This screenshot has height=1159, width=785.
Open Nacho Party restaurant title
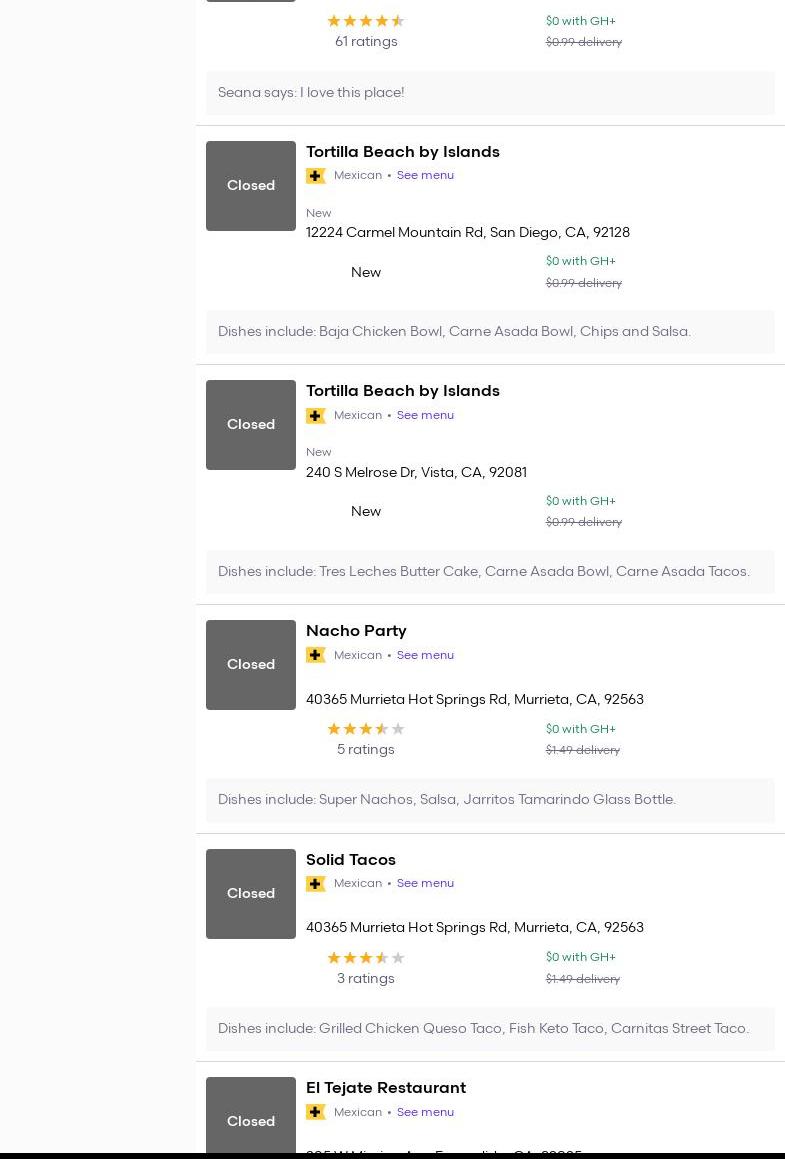click(x=356, y=631)
